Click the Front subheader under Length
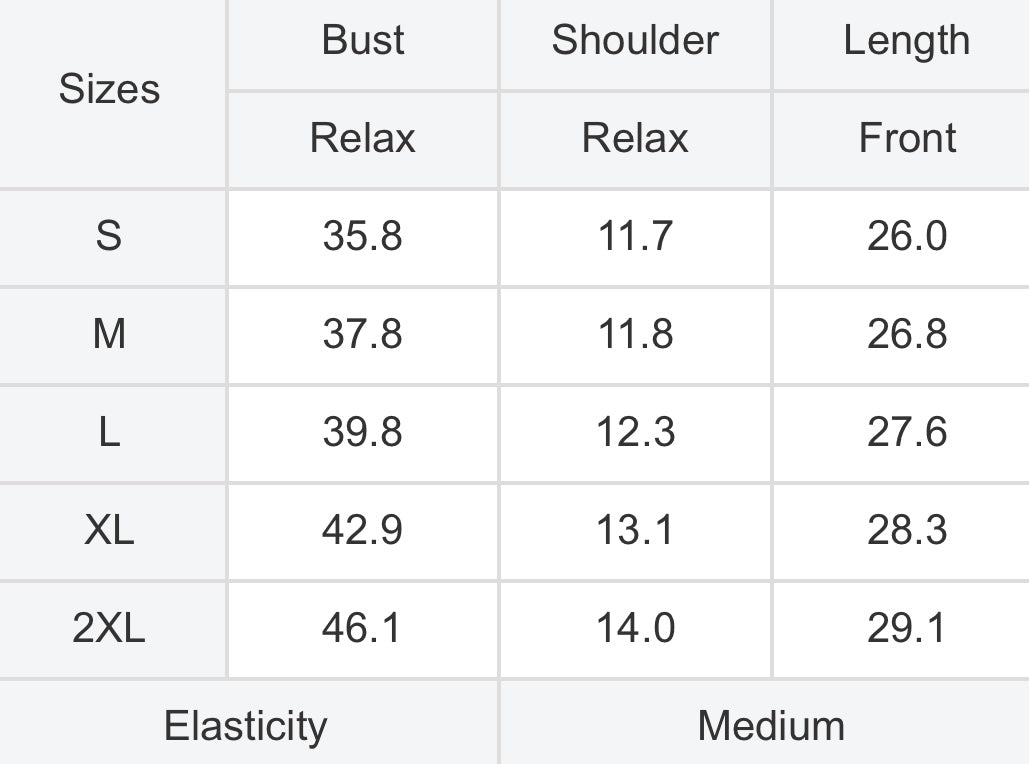The image size is (1029, 764). coord(906,138)
